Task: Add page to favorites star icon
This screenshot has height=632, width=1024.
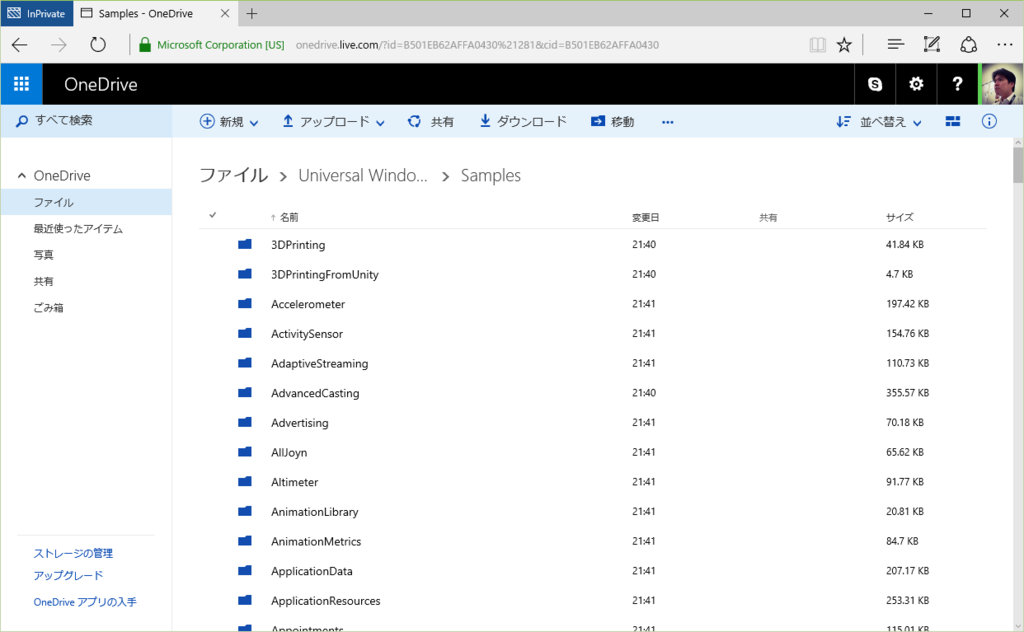Action: tap(844, 45)
